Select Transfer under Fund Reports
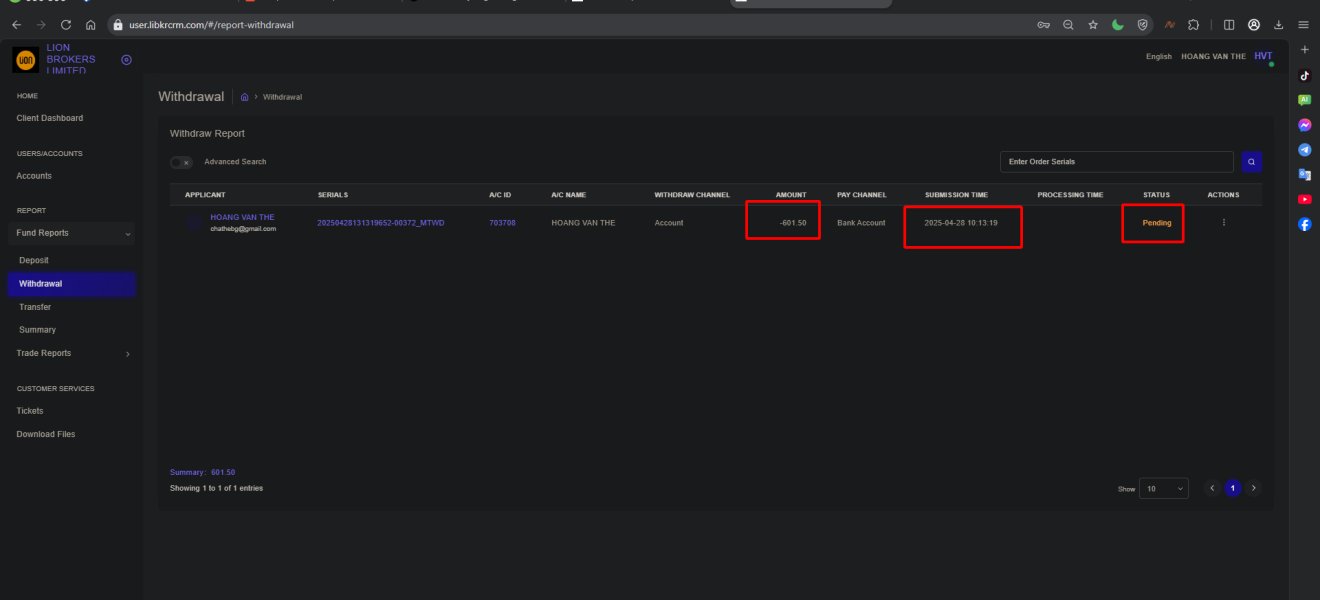The width and height of the screenshot is (1320, 600). coord(35,307)
